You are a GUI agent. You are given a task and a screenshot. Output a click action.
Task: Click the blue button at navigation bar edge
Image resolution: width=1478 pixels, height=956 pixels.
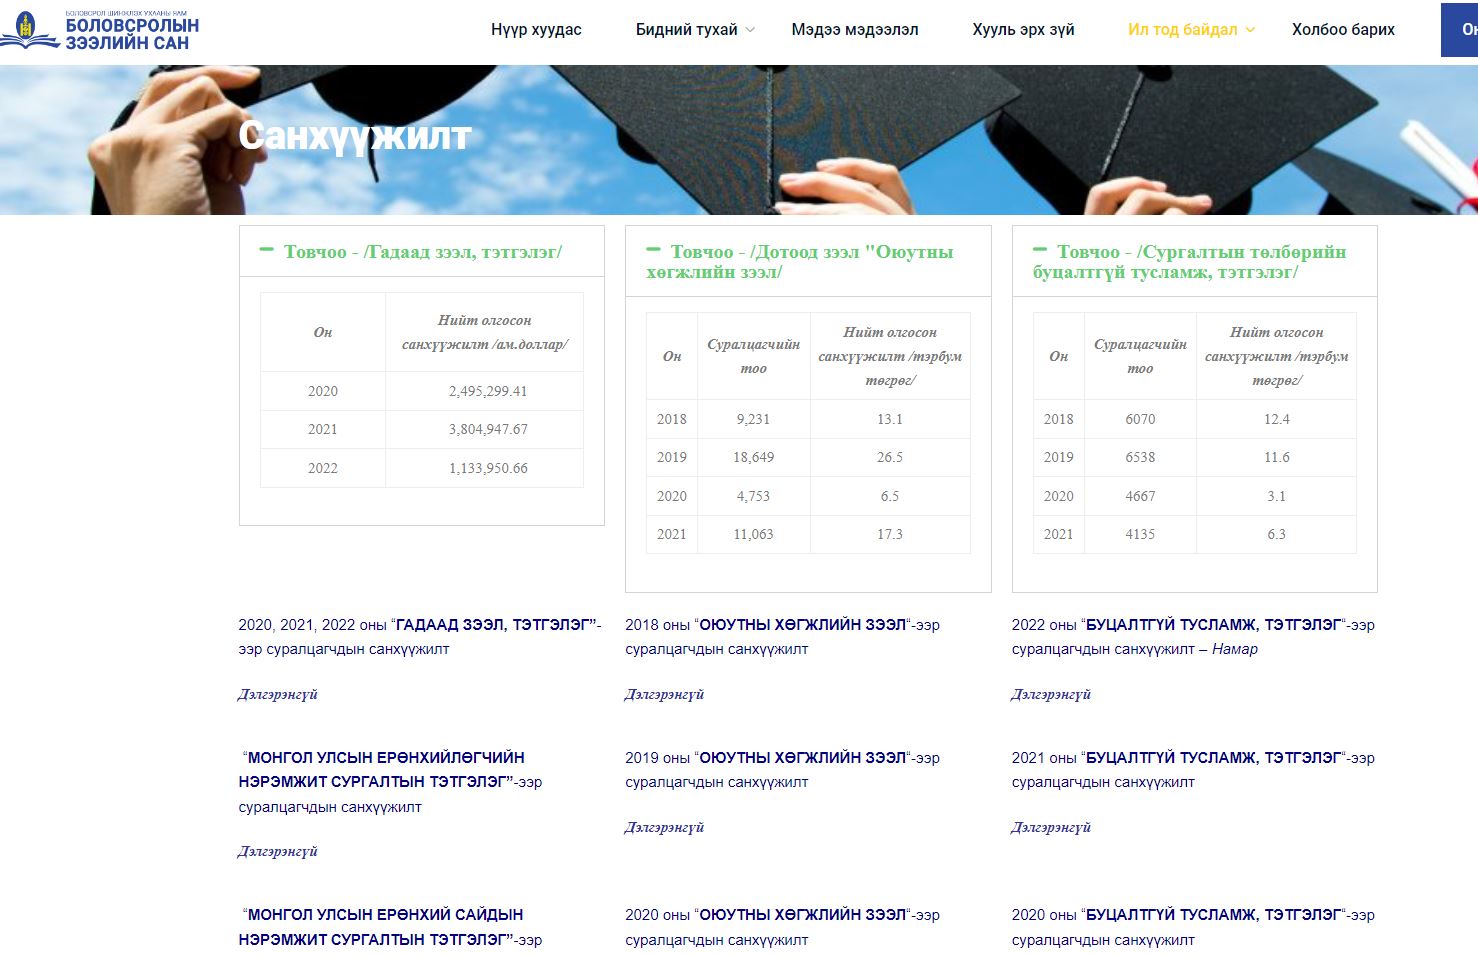[1459, 30]
